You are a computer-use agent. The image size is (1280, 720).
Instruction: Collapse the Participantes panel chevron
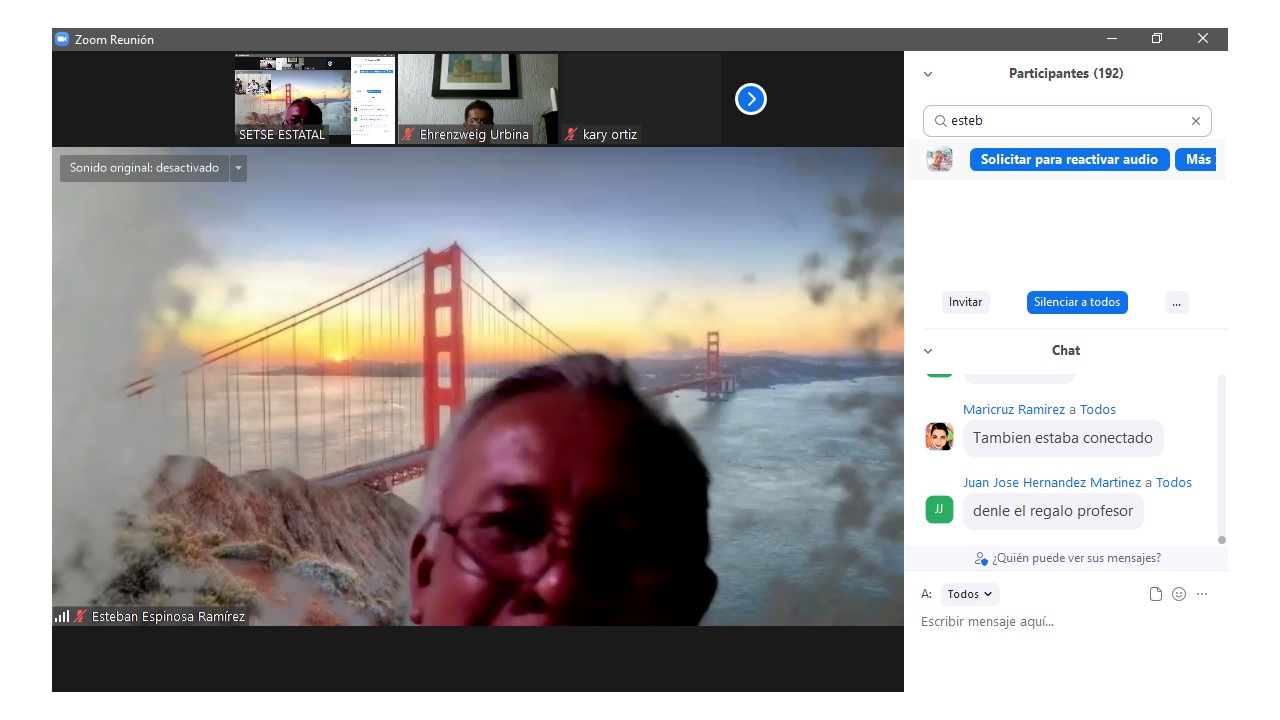click(928, 74)
